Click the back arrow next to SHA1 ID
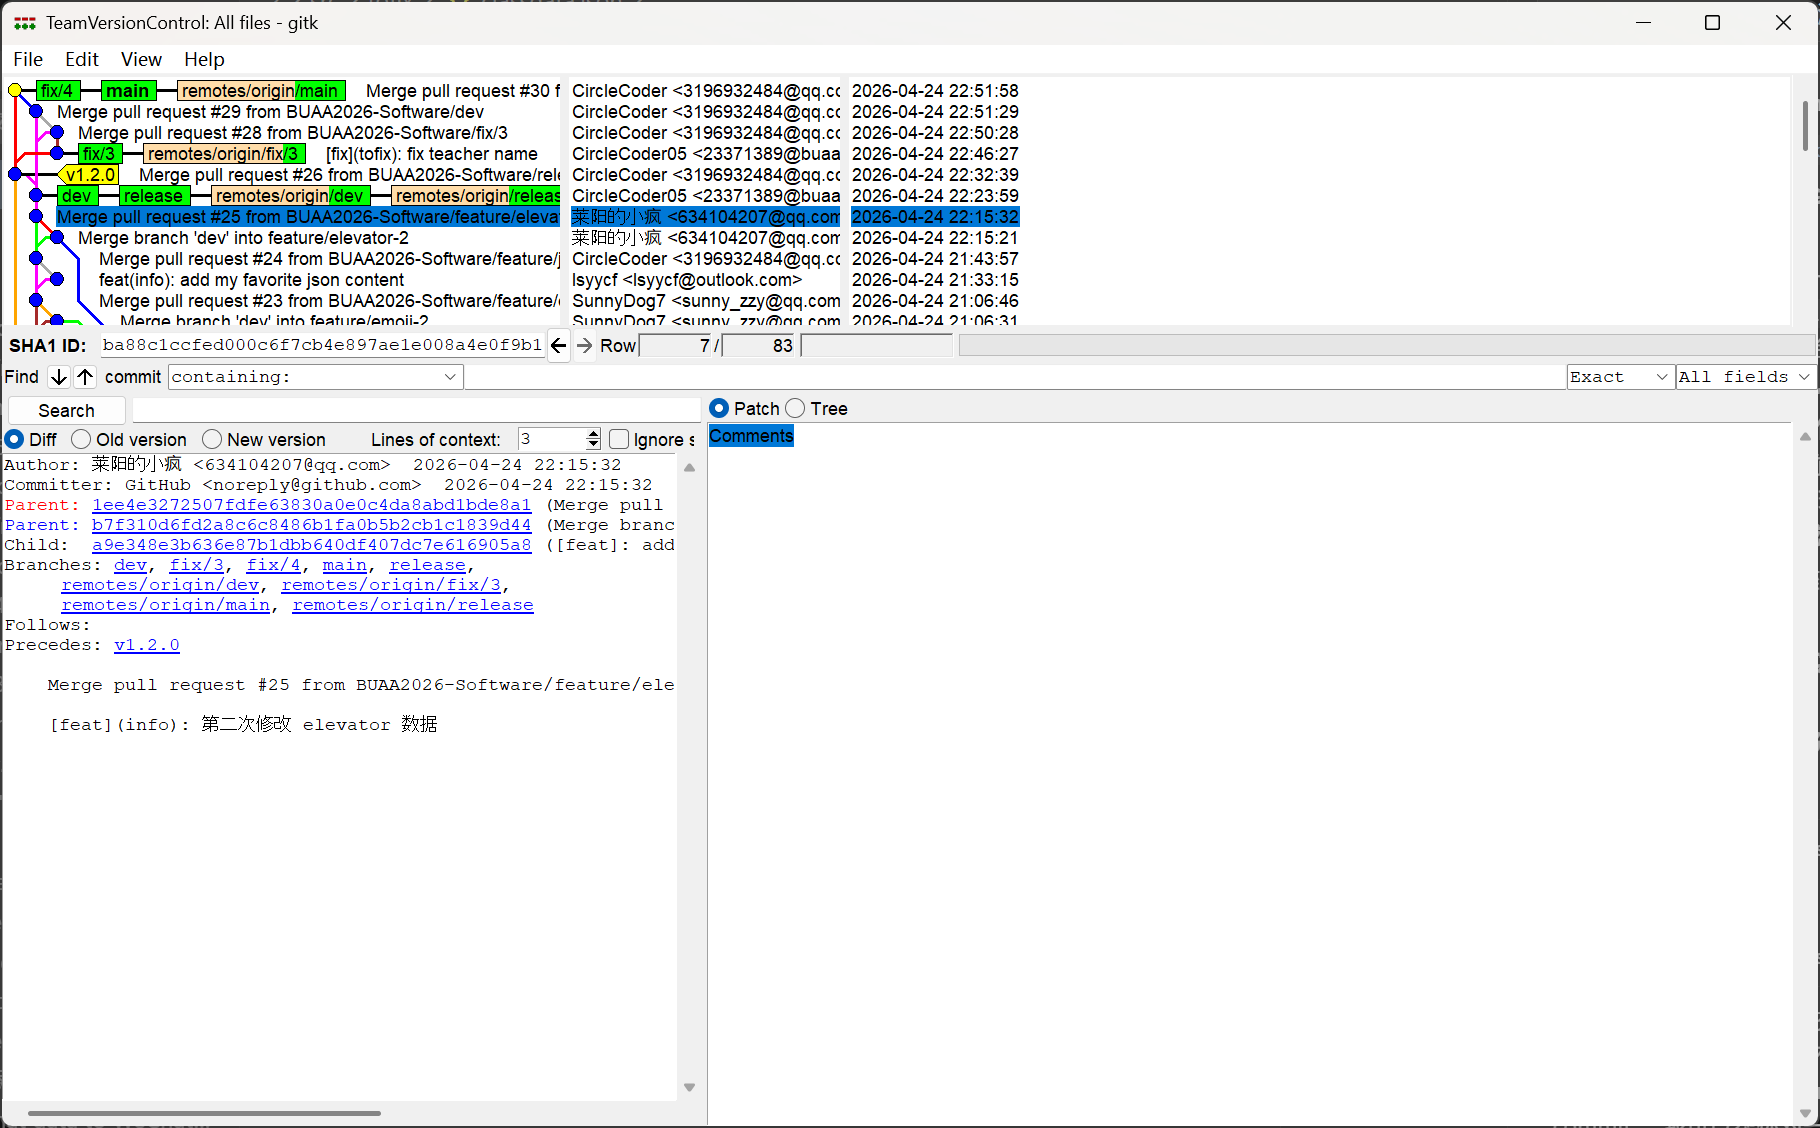 tap(558, 346)
